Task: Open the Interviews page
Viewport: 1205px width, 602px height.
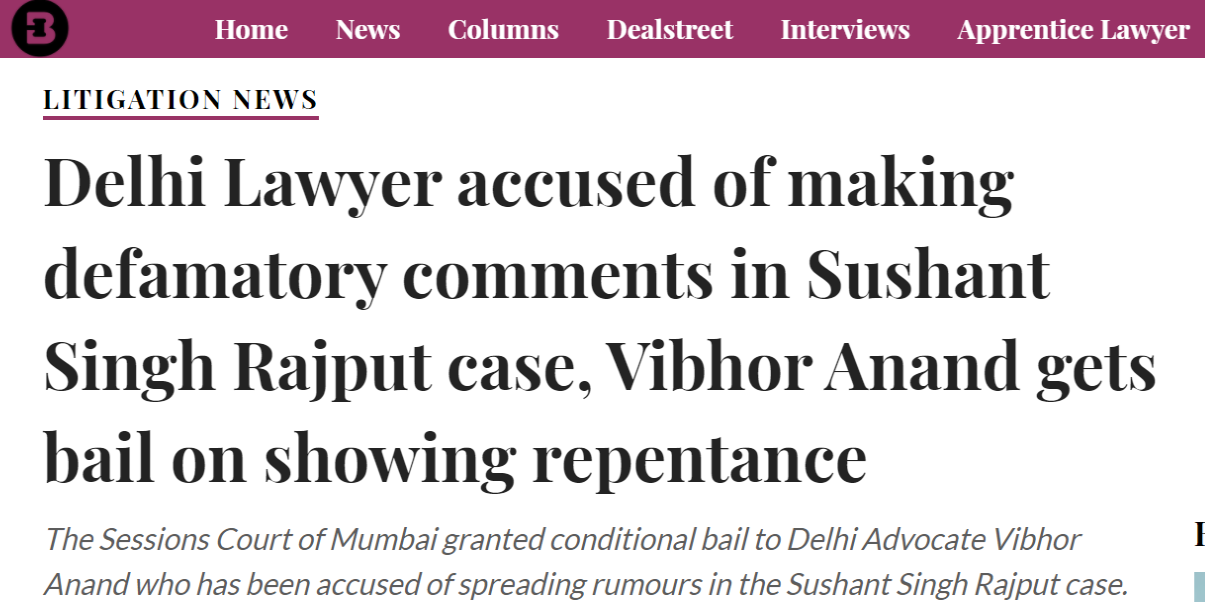Action: pos(845,30)
